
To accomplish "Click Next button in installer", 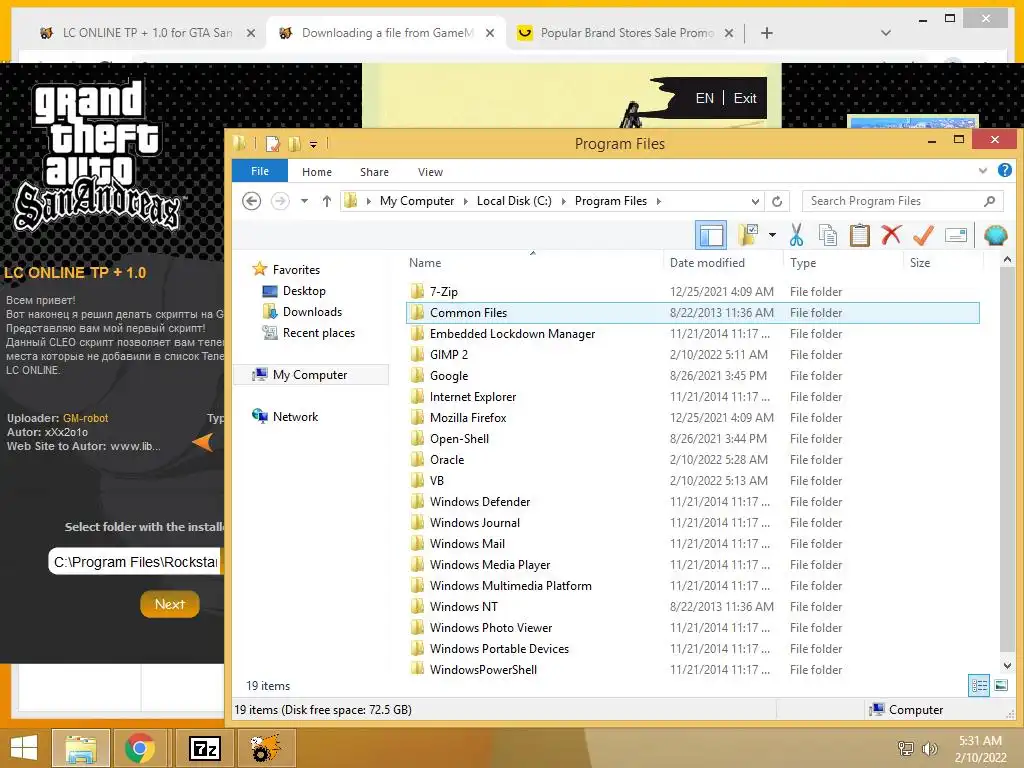I will pyautogui.click(x=170, y=604).
